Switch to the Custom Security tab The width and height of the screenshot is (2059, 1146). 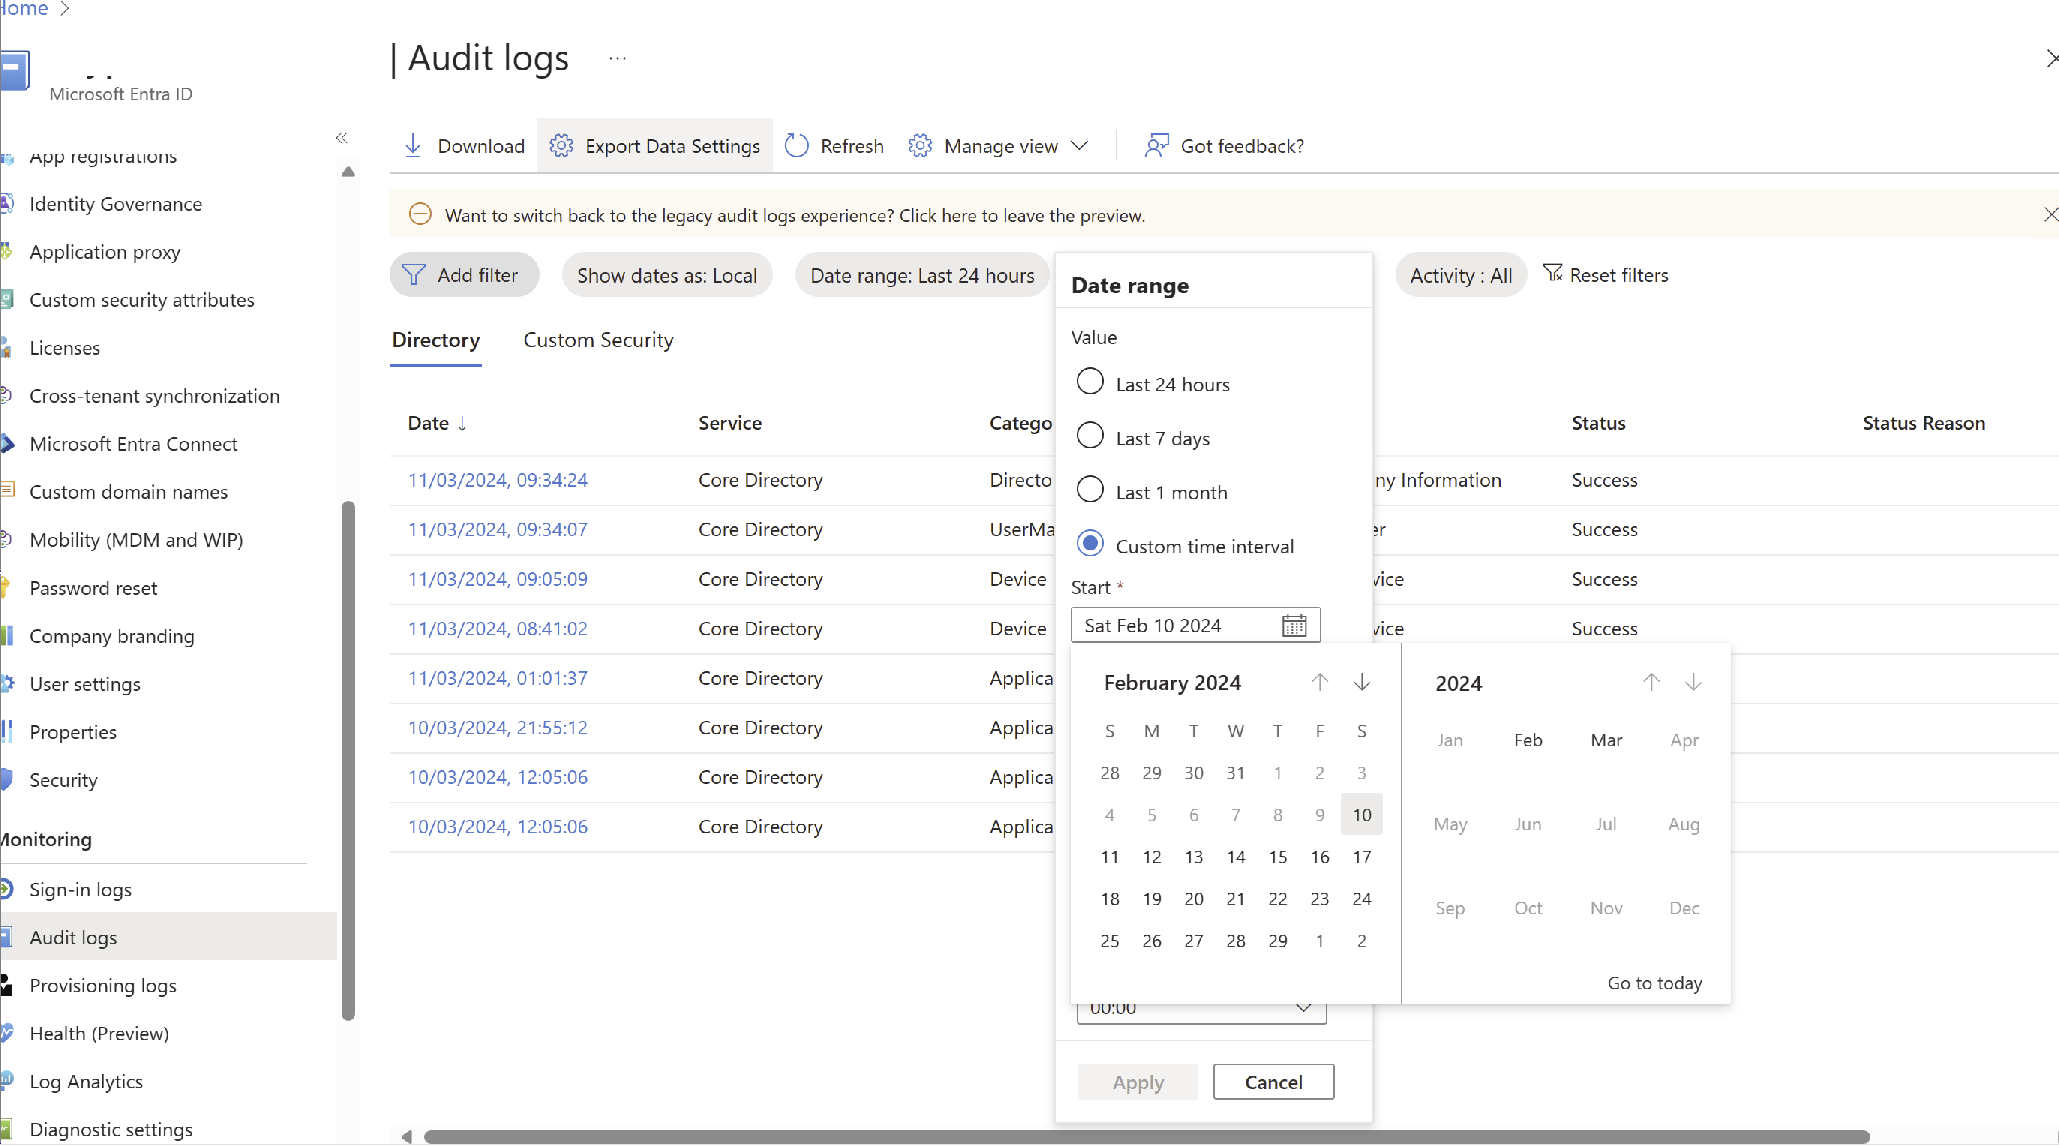598,340
